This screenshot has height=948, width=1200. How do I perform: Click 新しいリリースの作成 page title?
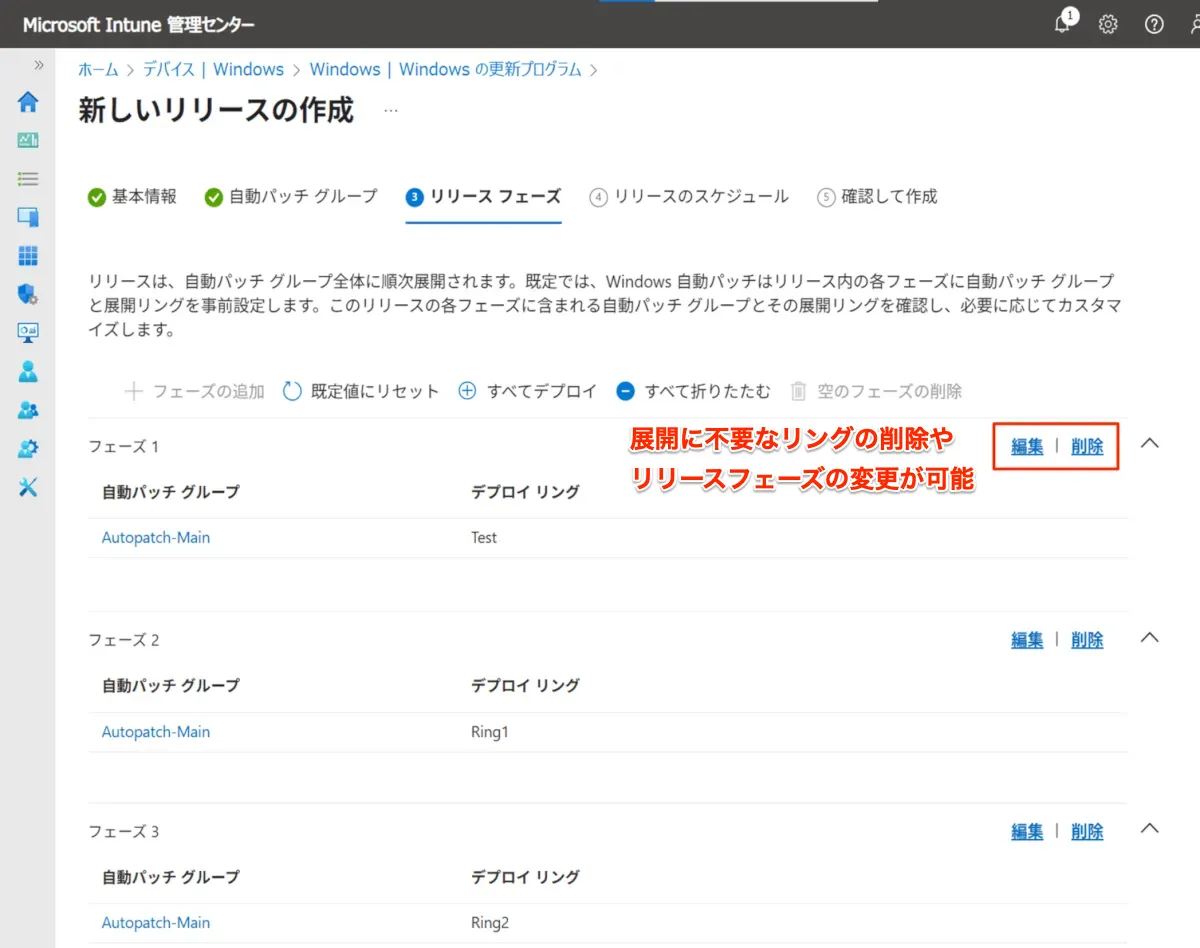(x=216, y=110)
